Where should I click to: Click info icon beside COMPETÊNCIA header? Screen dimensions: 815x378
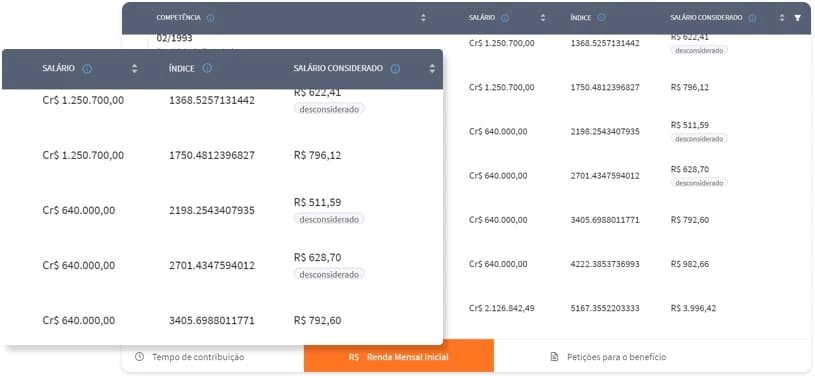coord(211,18)
